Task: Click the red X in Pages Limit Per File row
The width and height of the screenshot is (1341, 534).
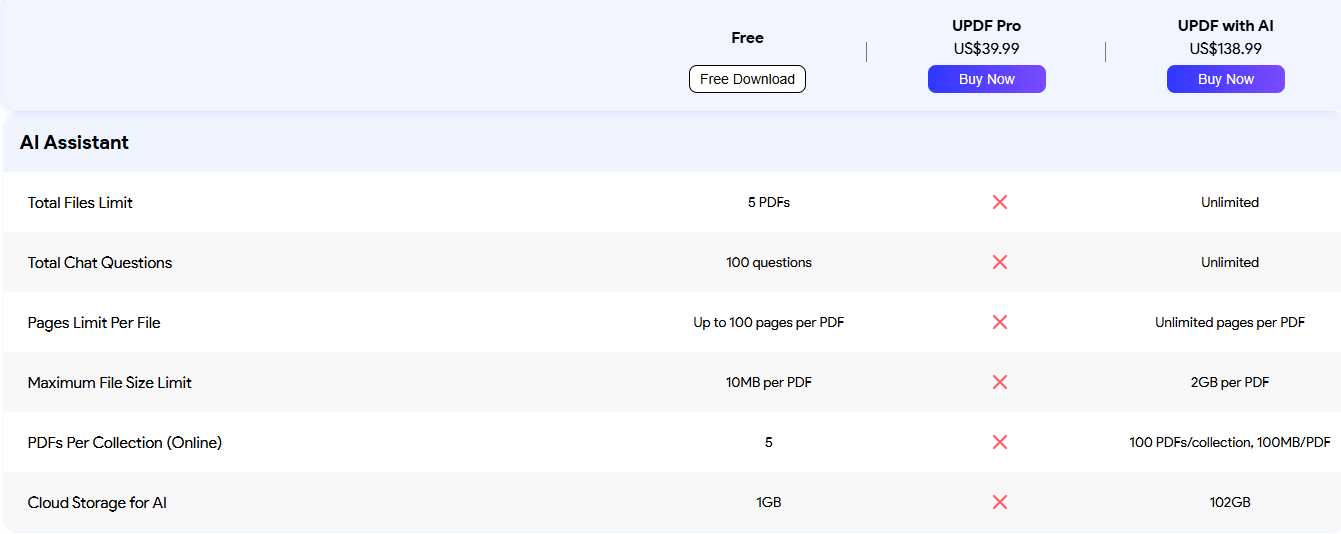Action: point(999,322)
